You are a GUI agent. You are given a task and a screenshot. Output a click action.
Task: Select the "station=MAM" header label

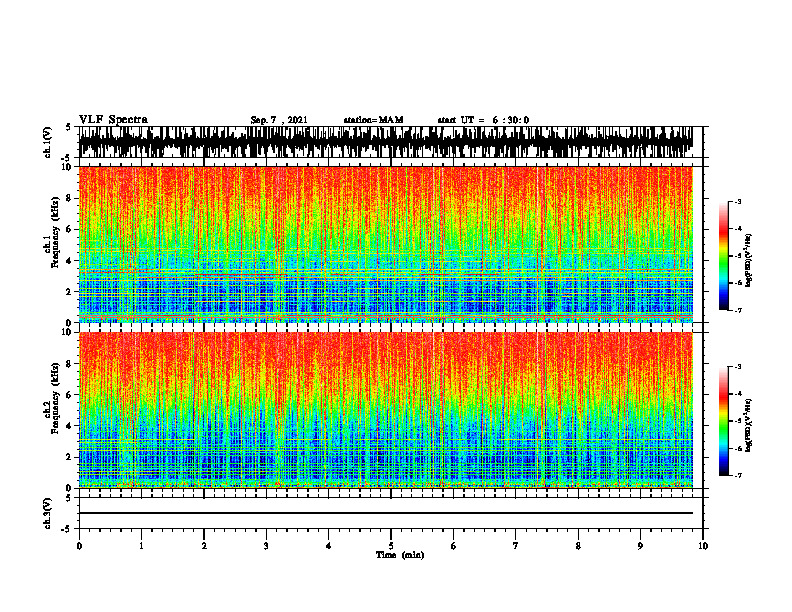click(374, 120)
